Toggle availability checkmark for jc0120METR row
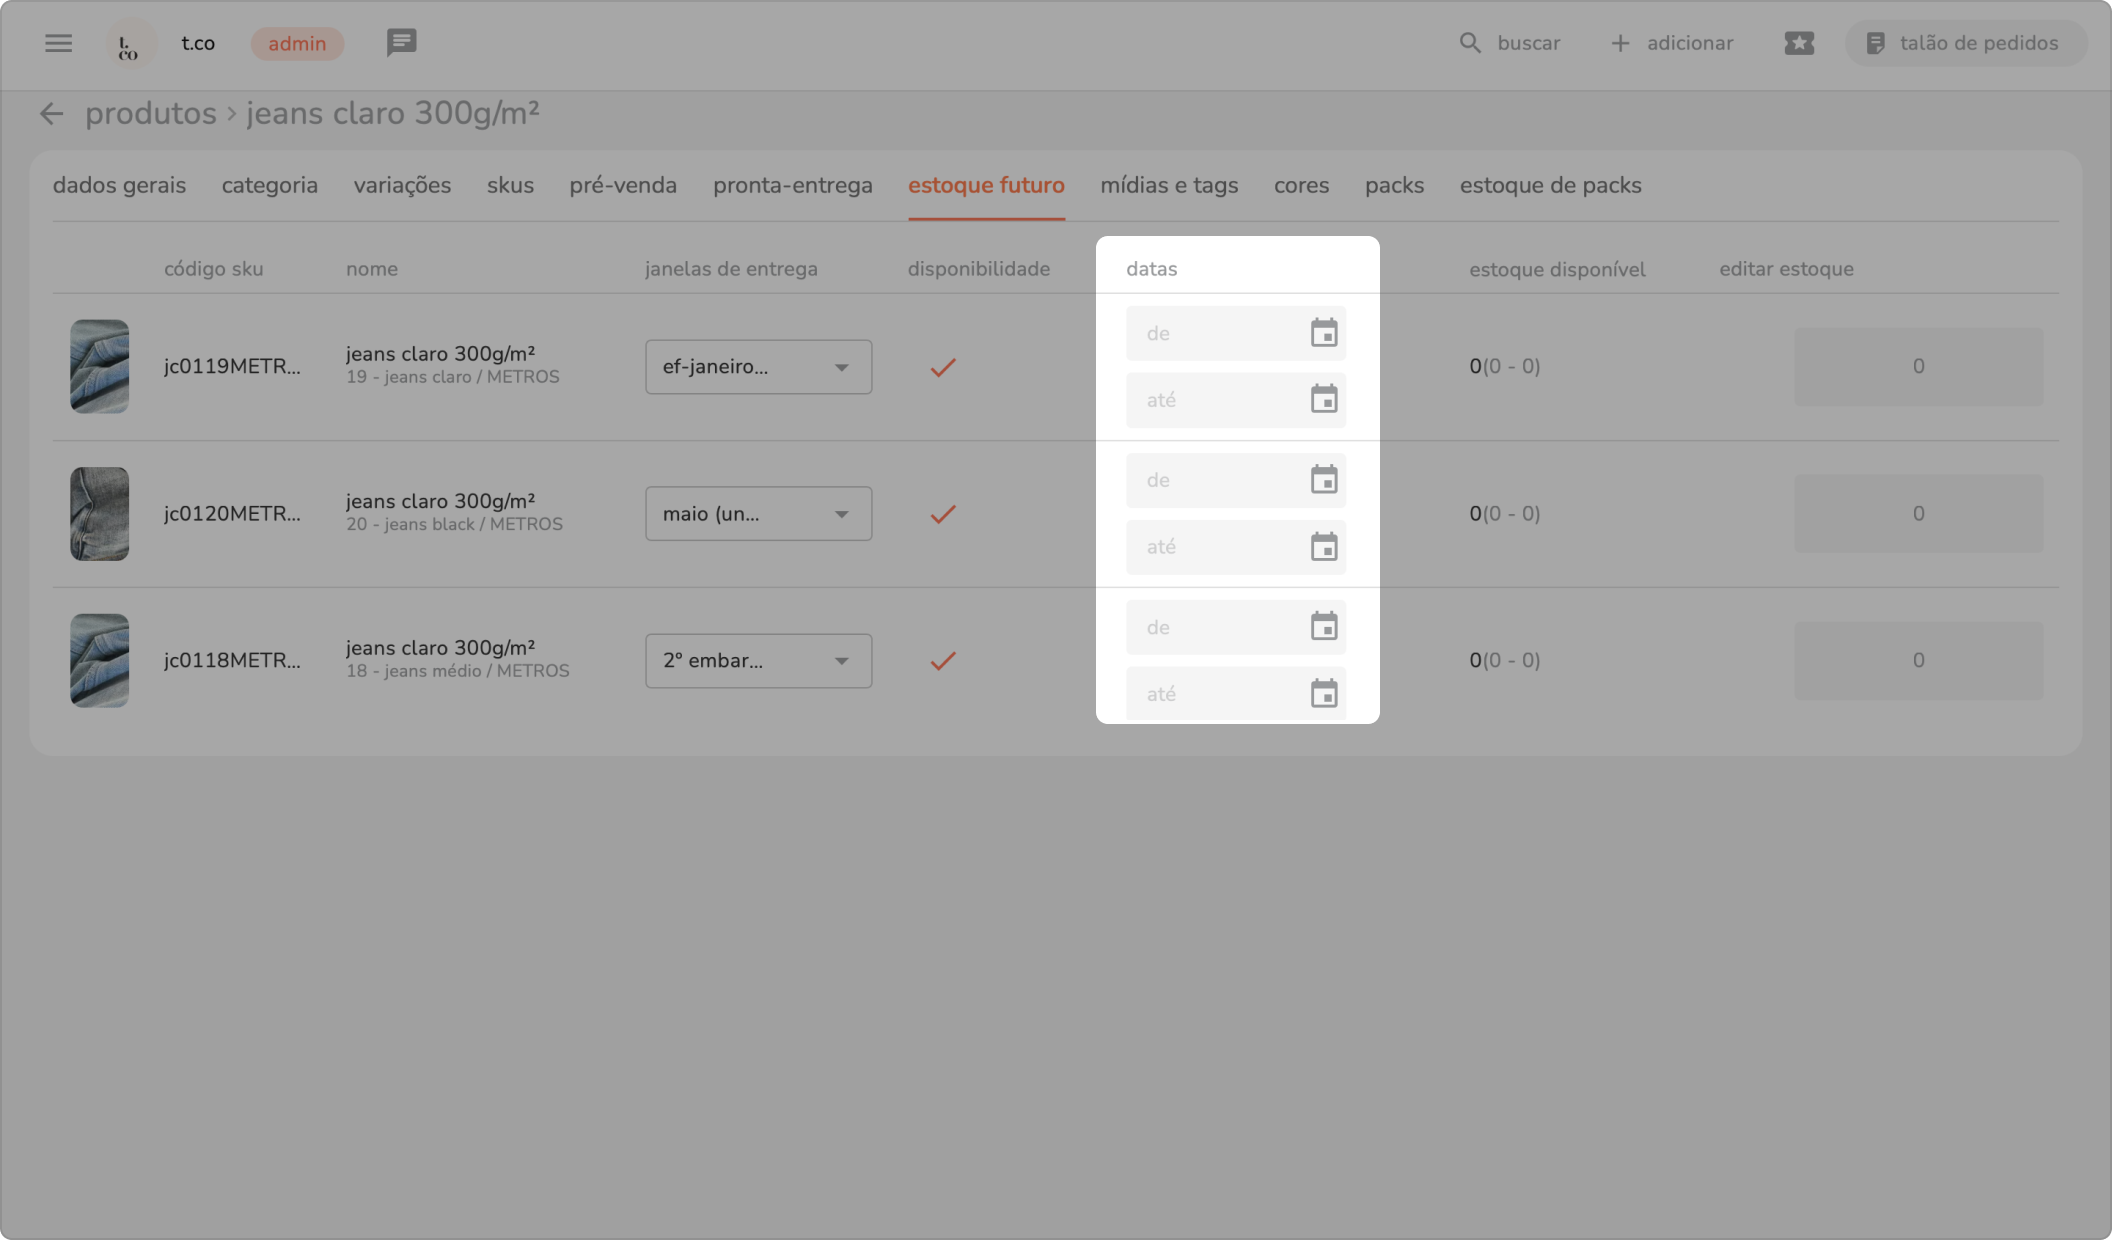The width and height of the screenshot is (2112, 1240). coord(942,514)
